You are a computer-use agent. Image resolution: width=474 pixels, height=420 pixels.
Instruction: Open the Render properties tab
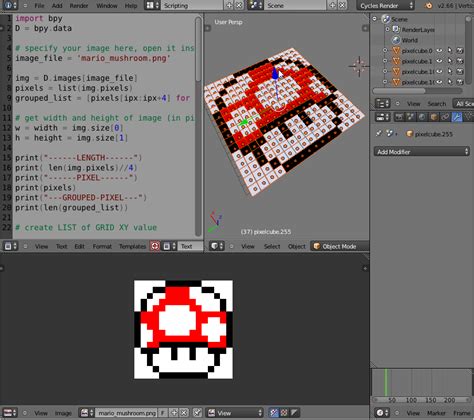coord(399,117)
